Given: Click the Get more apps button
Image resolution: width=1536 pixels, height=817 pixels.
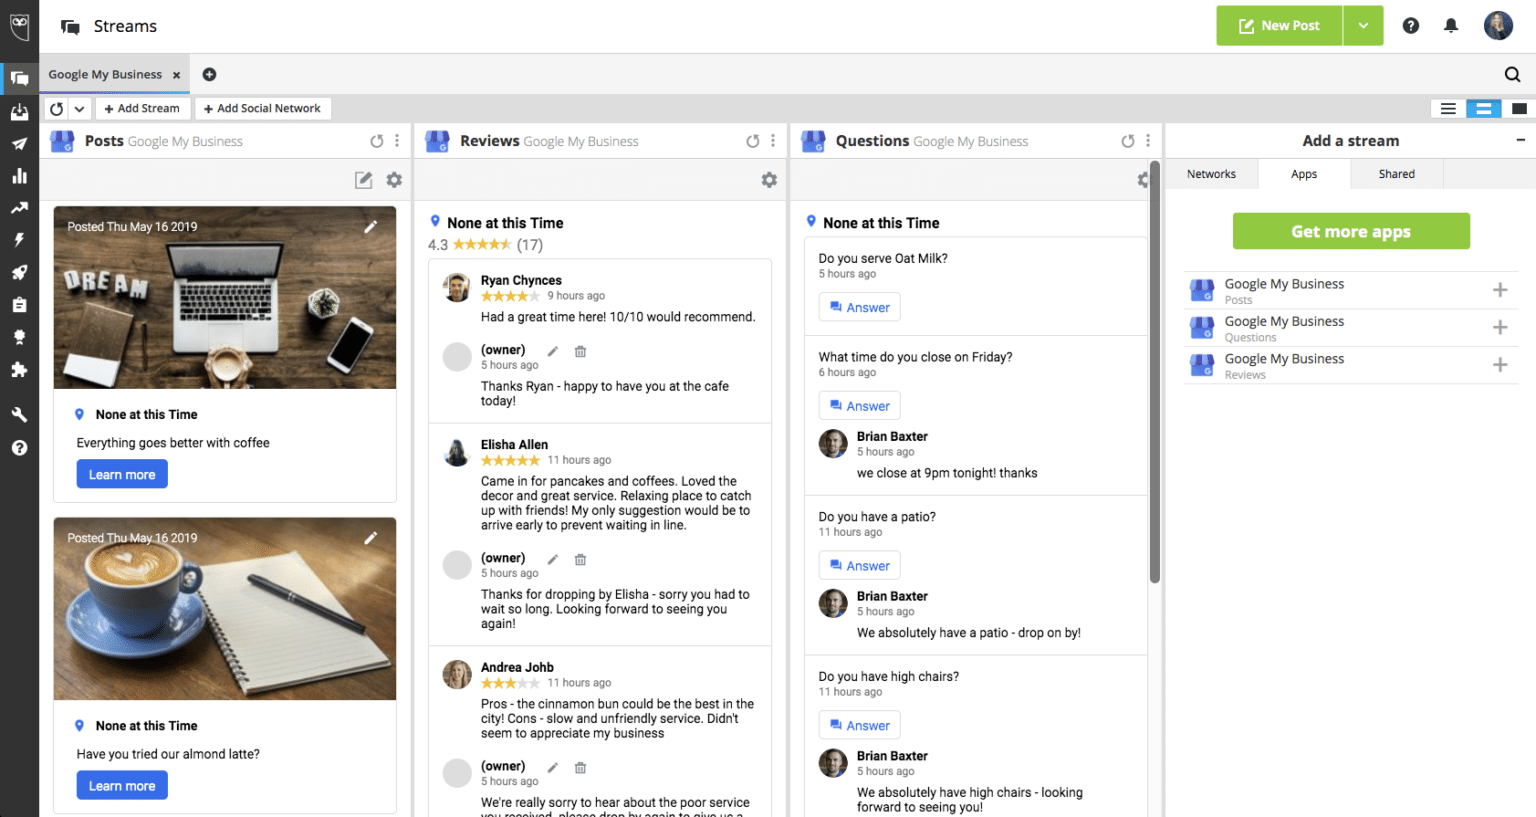Looking at the screenshot, I should point(1351,231).
